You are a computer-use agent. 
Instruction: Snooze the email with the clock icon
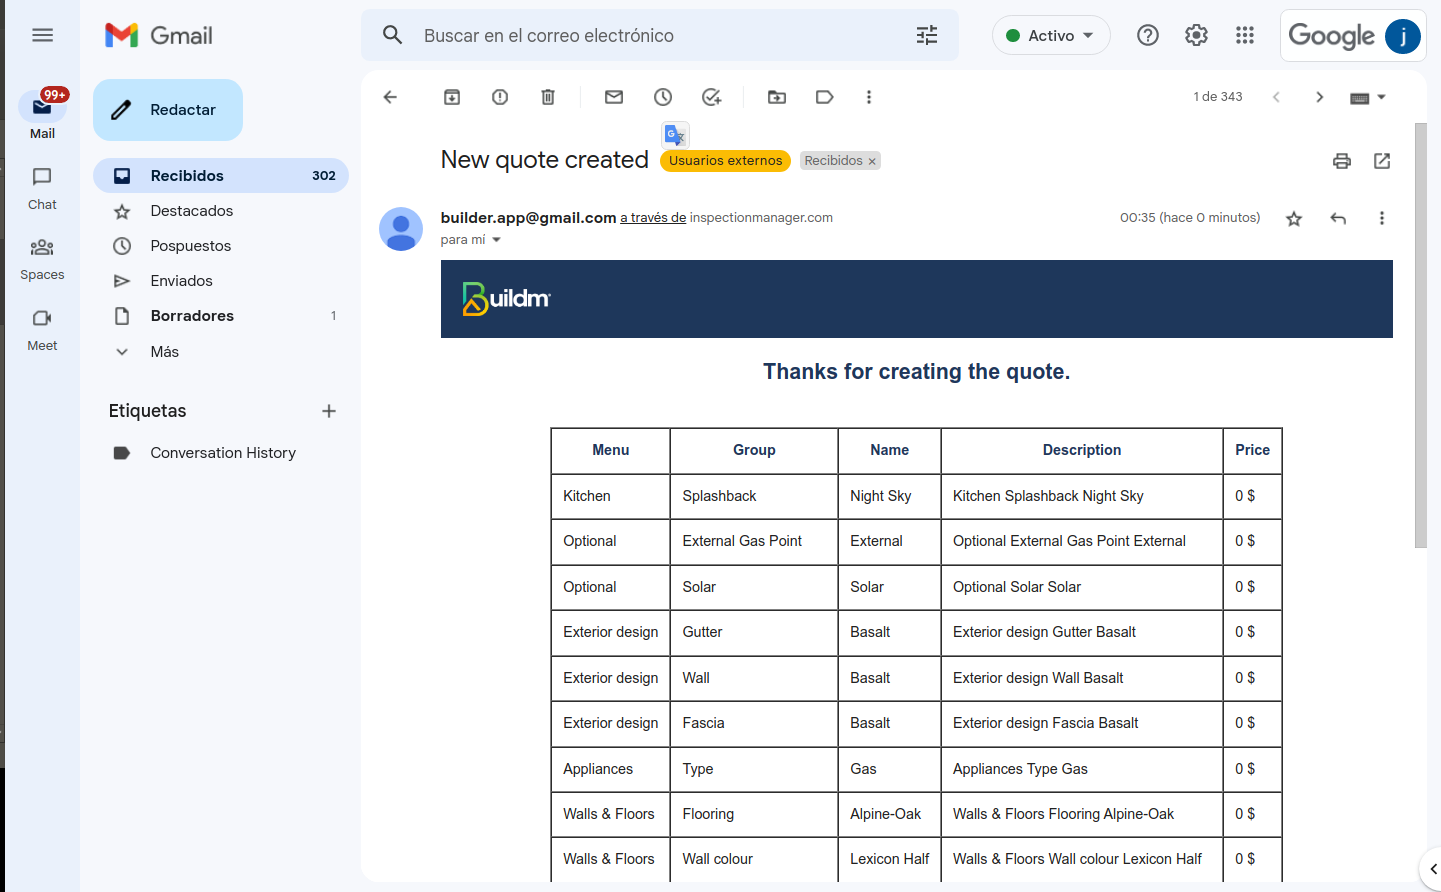[x=663, y=97]
